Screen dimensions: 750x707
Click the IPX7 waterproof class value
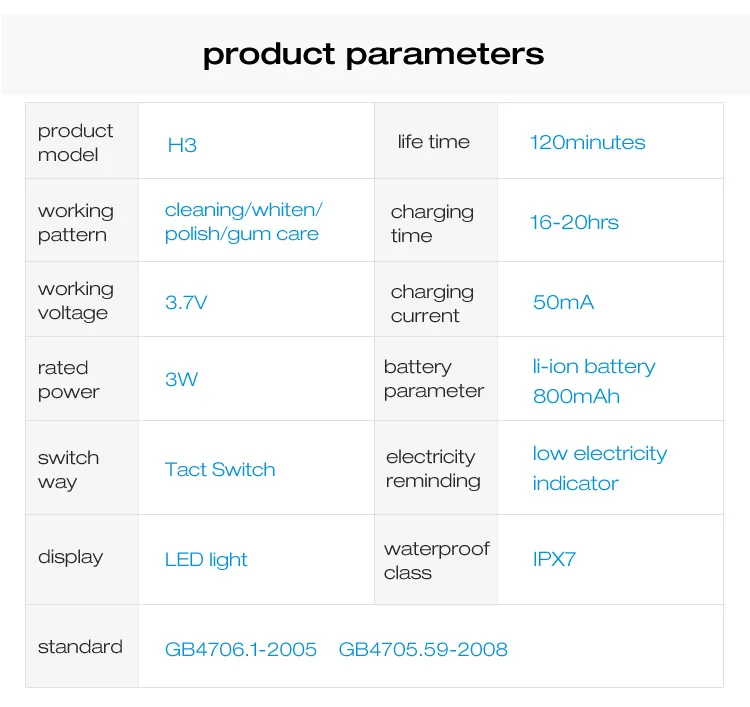(x=554, y=560)
